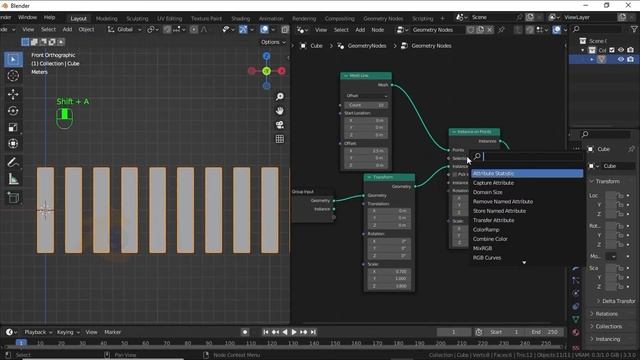Image resolution: width=640 pixels, height=360 pixels.
Task: Select the Move tool
Action: coord(13,94)
